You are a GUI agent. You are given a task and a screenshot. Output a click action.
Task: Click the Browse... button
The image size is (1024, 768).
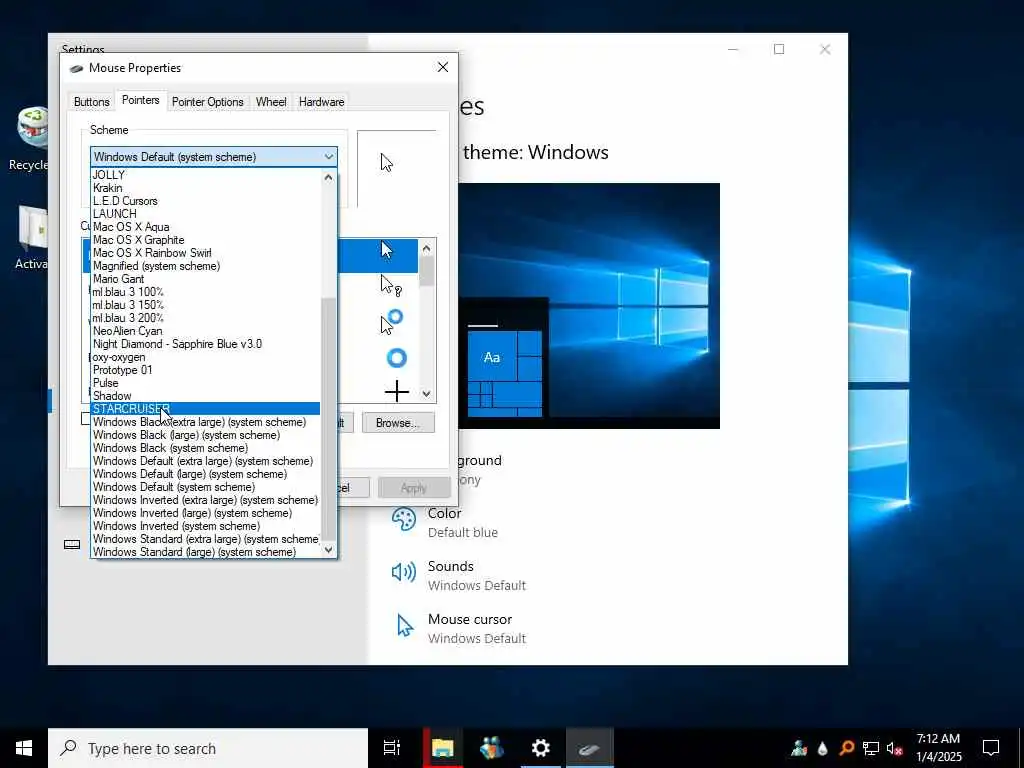click(398, 423)
